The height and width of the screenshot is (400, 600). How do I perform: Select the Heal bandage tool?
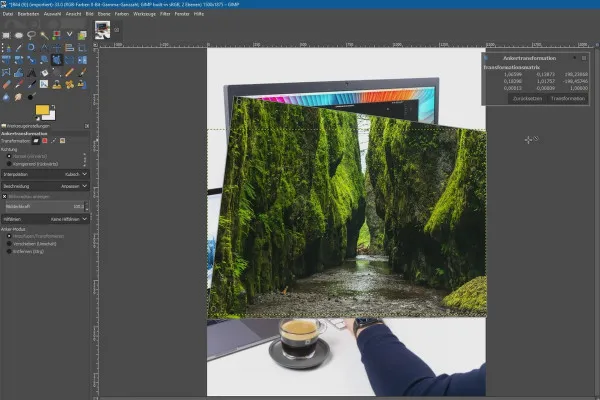click(69, 84)
